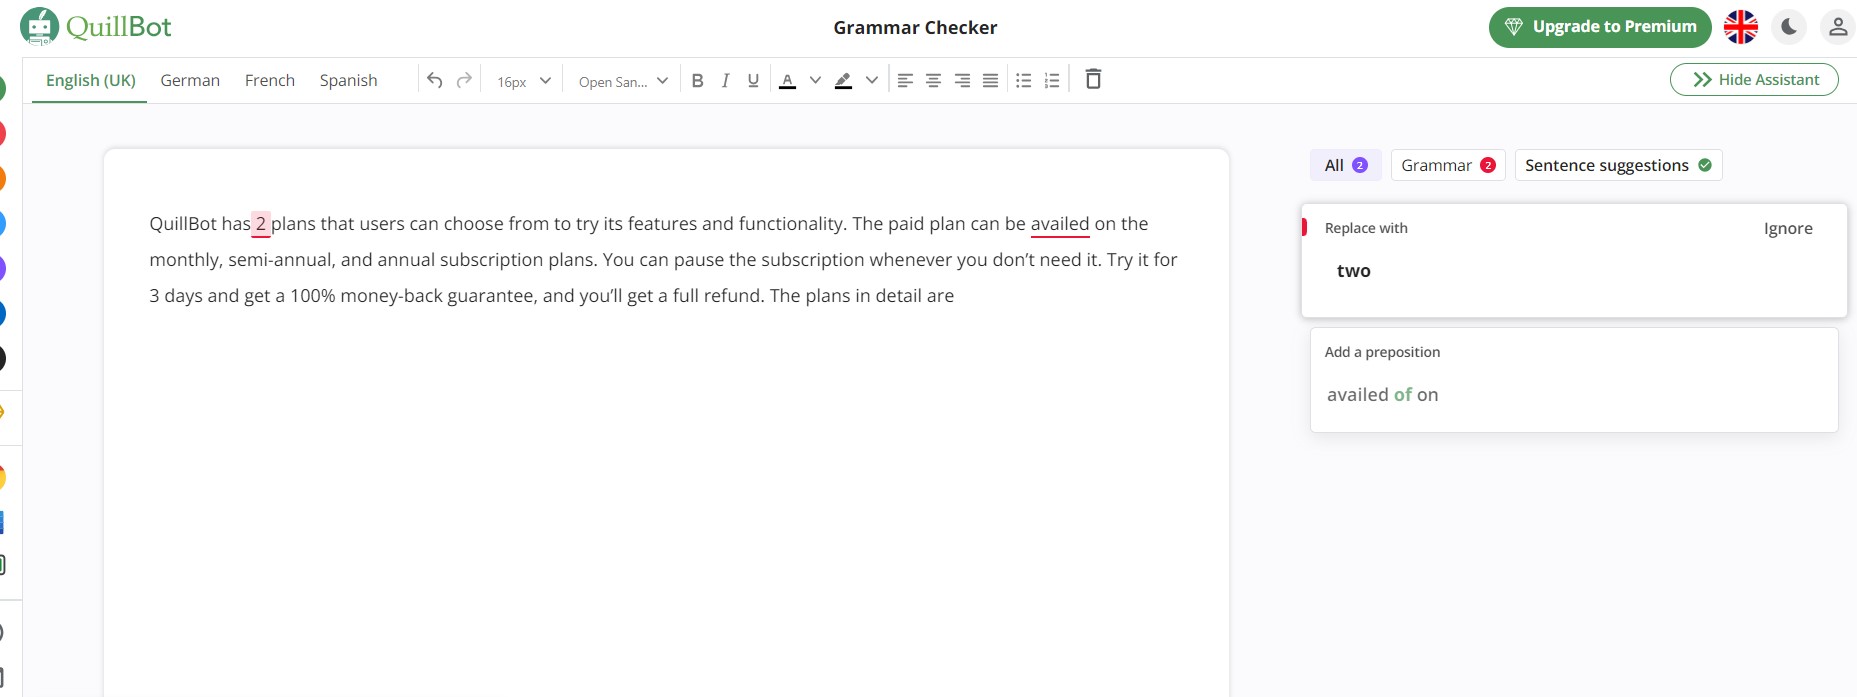Filter by Grammar suggestions tab

point(1448,165)
